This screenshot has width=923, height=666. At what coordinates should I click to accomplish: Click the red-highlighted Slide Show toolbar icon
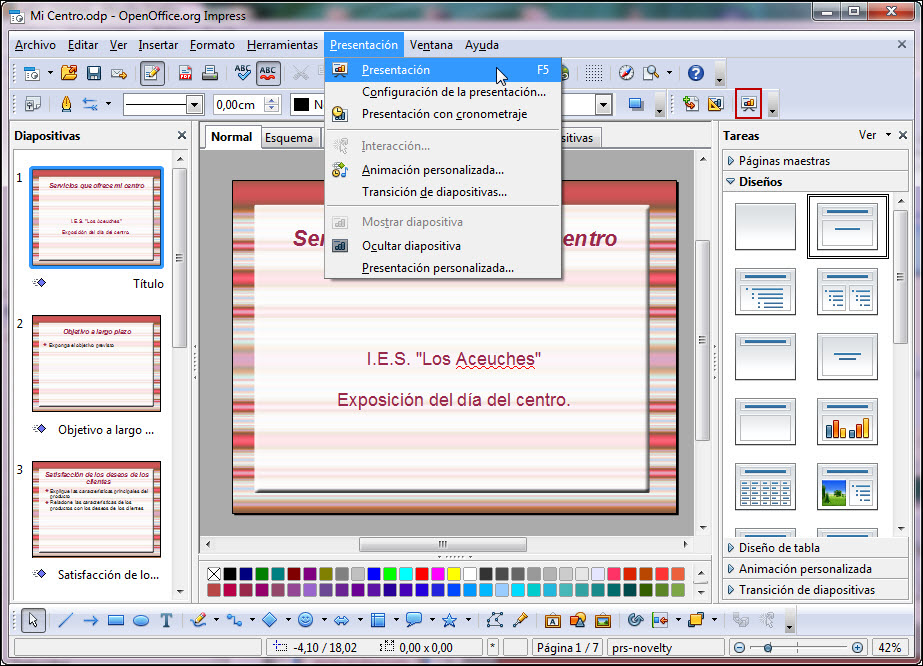pyautogui.click(x=748, y=104)
